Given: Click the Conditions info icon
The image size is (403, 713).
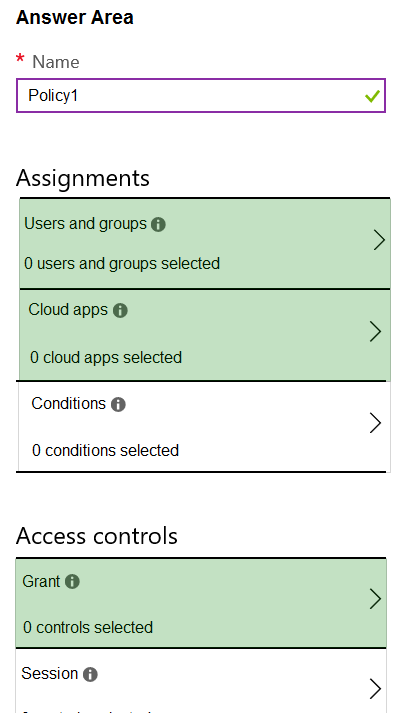Looking at the screenshot, I should point(118,404).
